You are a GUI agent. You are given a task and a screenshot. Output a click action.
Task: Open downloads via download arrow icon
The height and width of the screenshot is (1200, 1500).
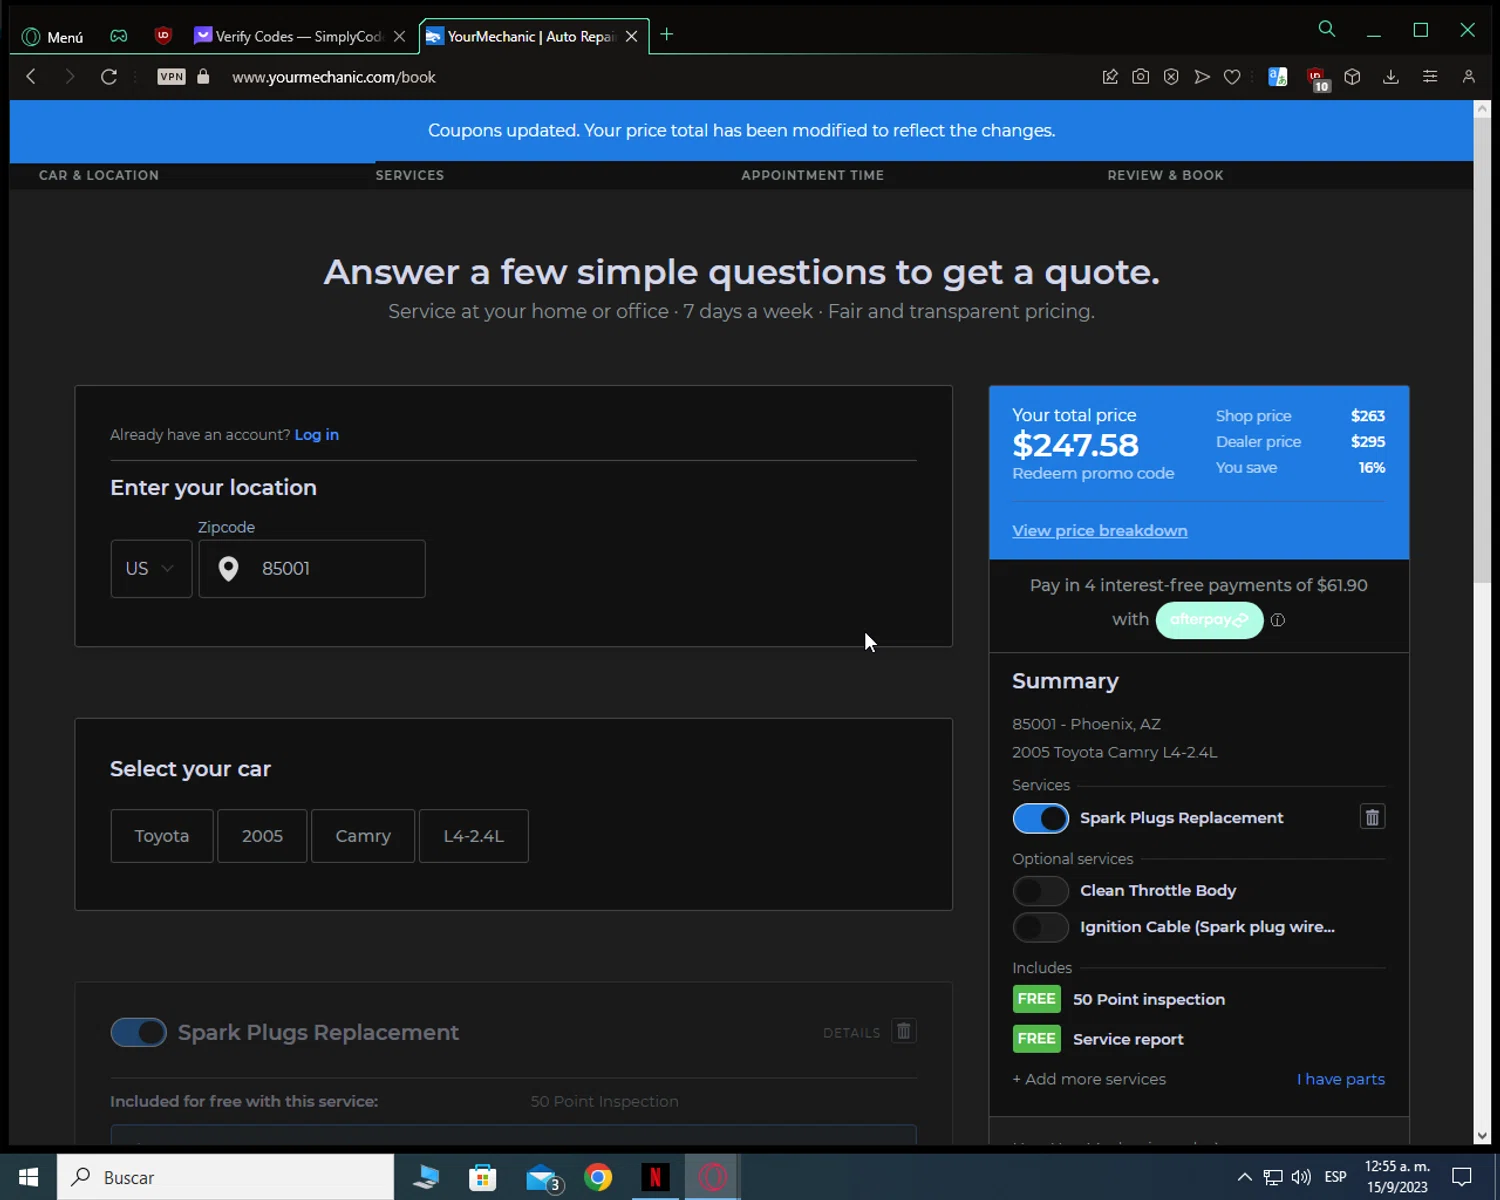coord(1390,76)
